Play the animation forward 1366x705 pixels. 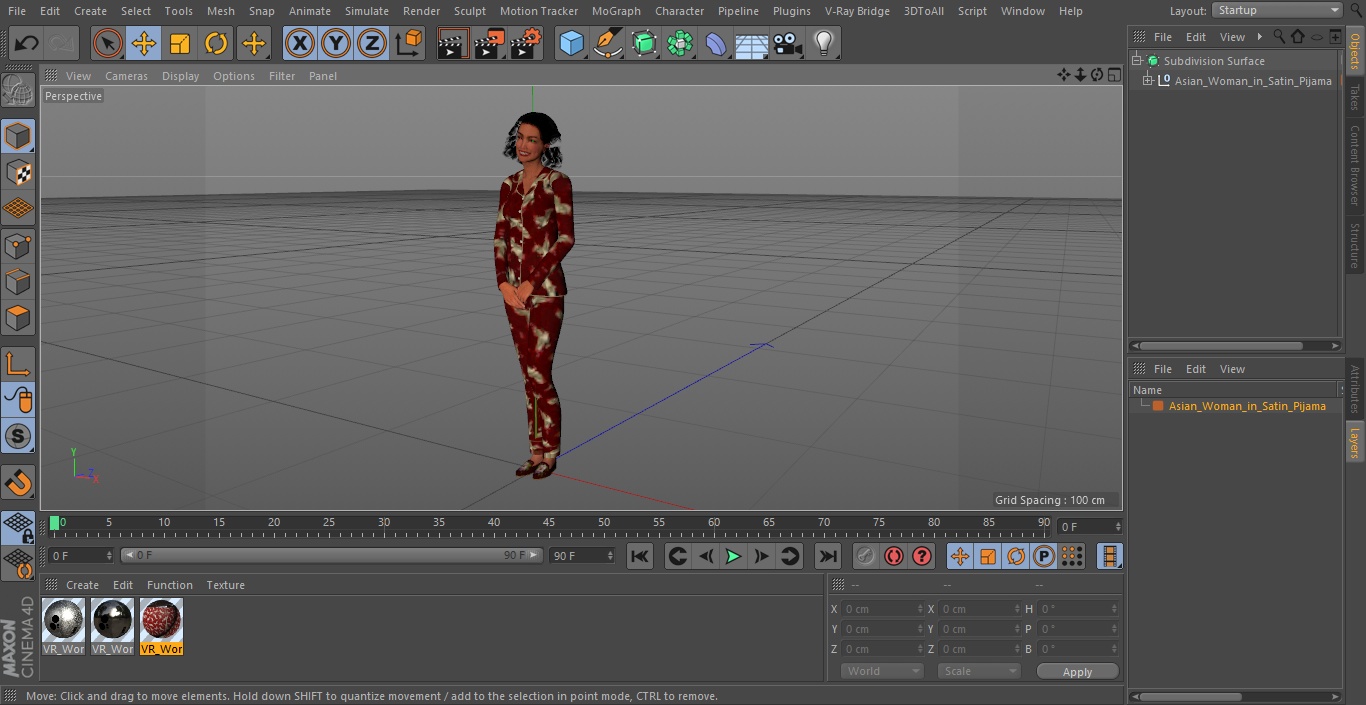pyautogui.click(x=733, y=556)
